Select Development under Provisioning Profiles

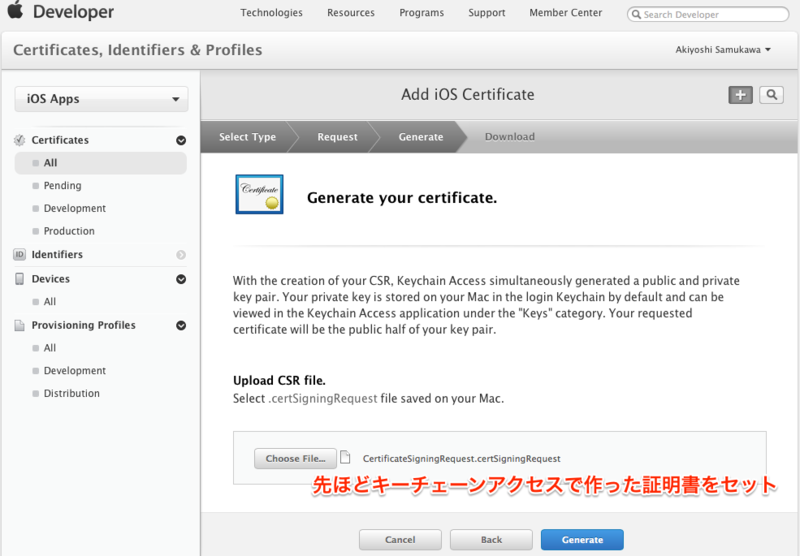74,371
